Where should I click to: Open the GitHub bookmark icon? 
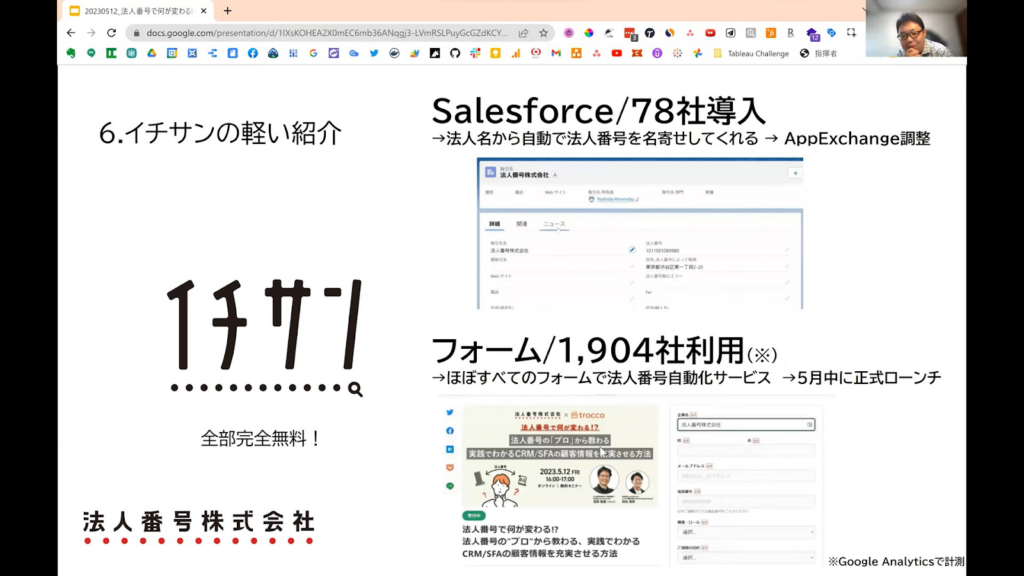click(455, 53)
